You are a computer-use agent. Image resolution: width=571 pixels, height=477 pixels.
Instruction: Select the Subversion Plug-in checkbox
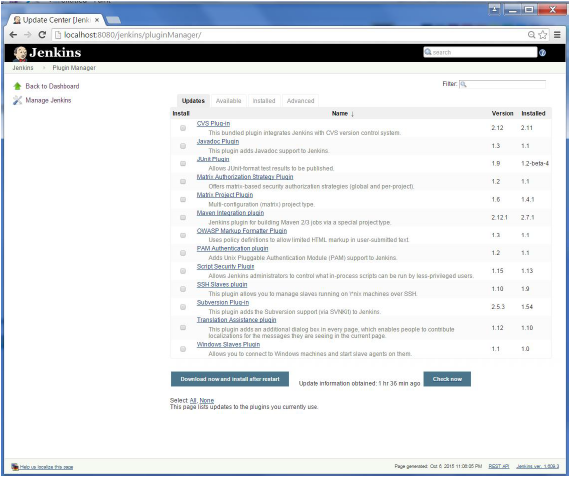click(x=183, y=307)
